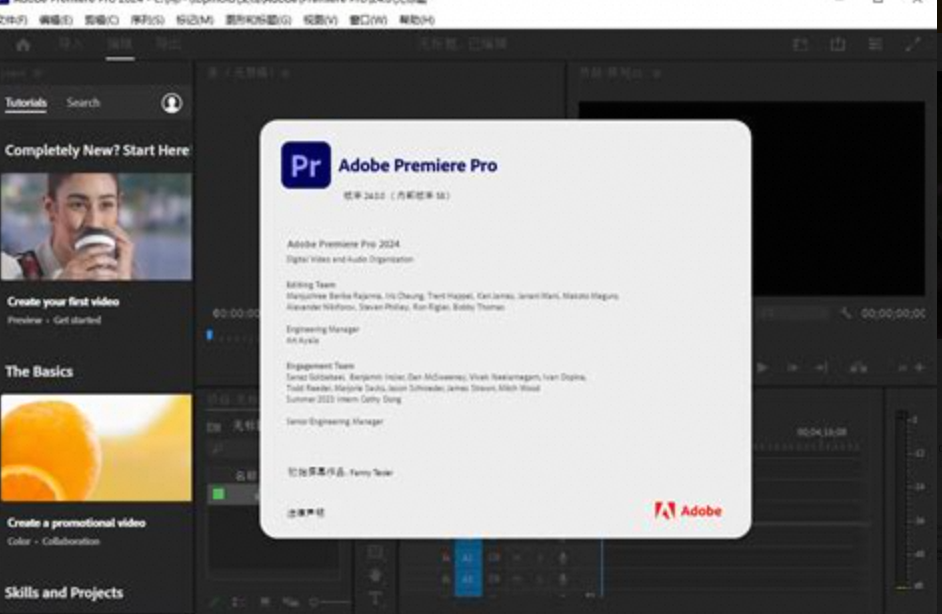The height and width of the screenshot is (614, 942).
Task: Open Program monitor settings wrench
Action: click(846, 313)
